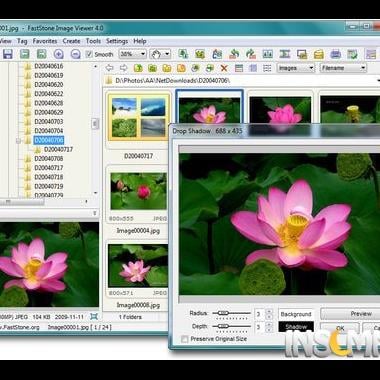Image resolution: width=380 pixels, height=380 pixels.
Task: Switch to the details list view icon
Action: point(239,68)
